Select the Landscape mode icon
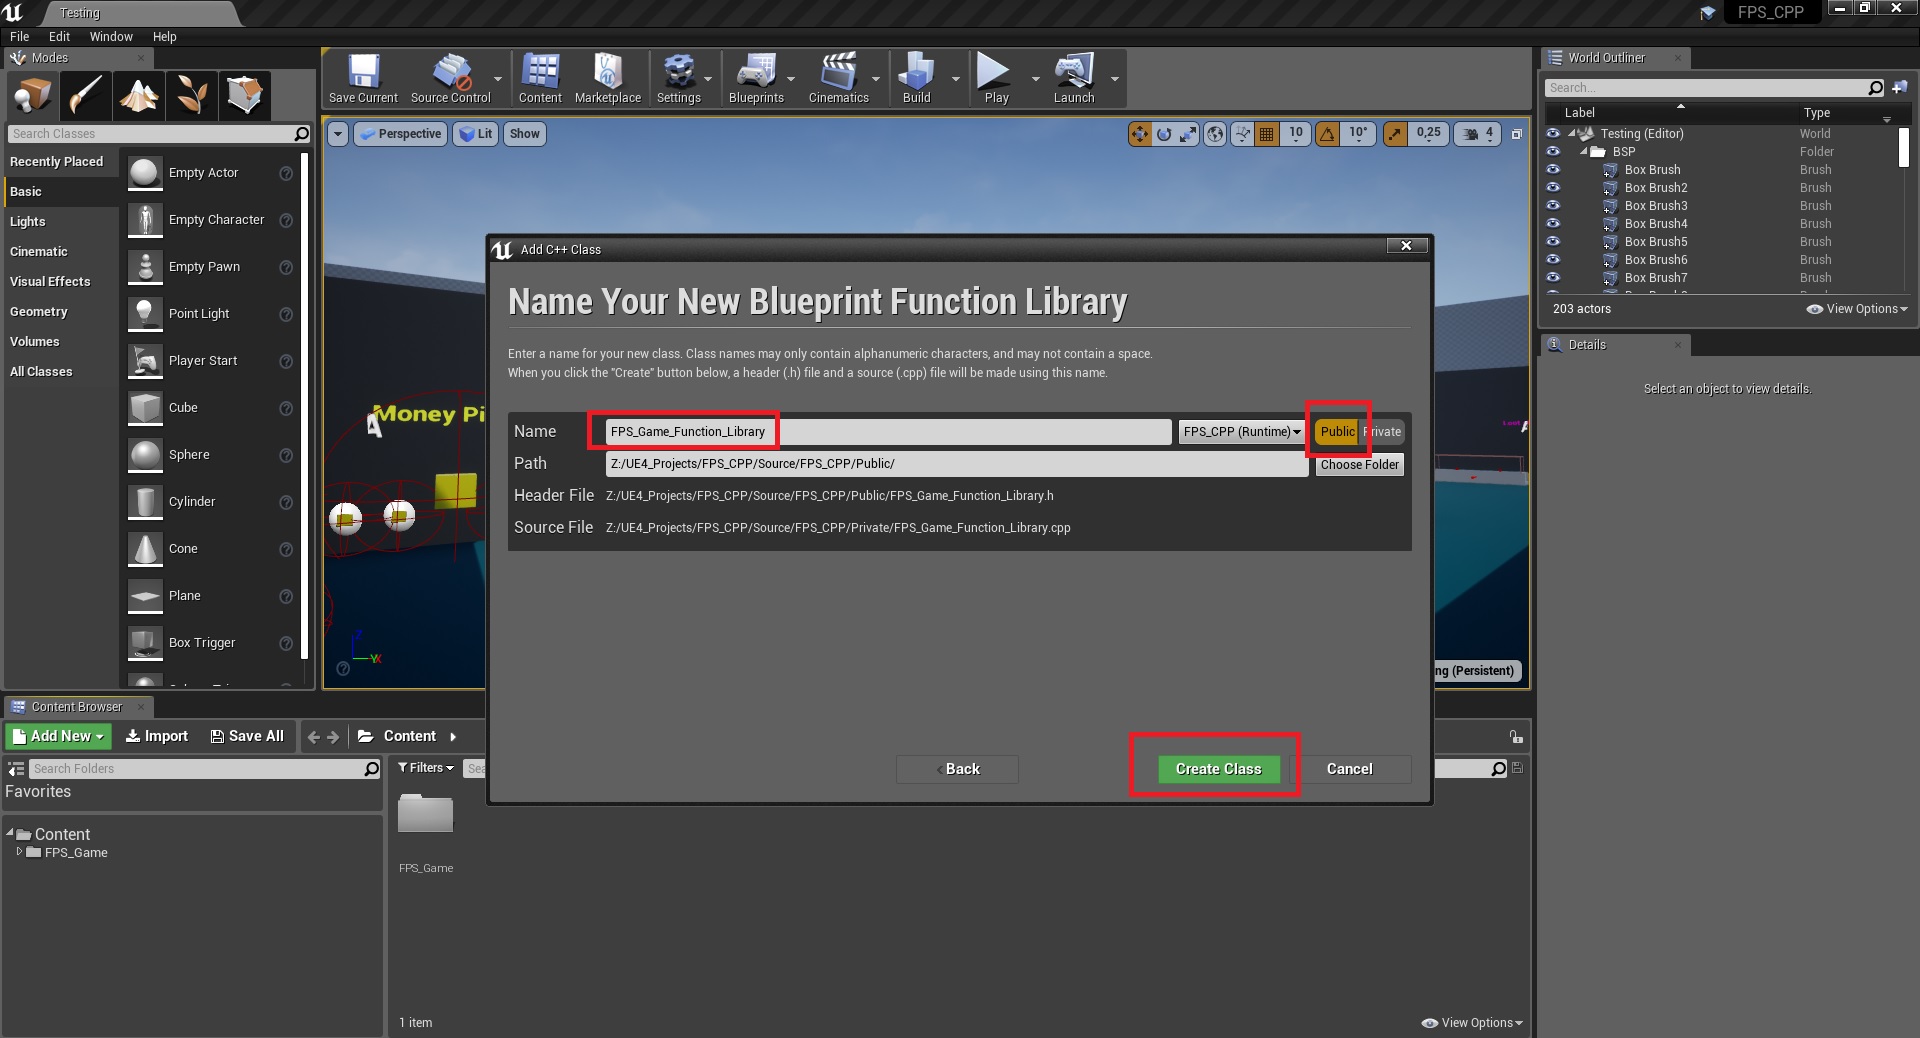Screen dimensions: 1920x1038 (x=139, y=96)
